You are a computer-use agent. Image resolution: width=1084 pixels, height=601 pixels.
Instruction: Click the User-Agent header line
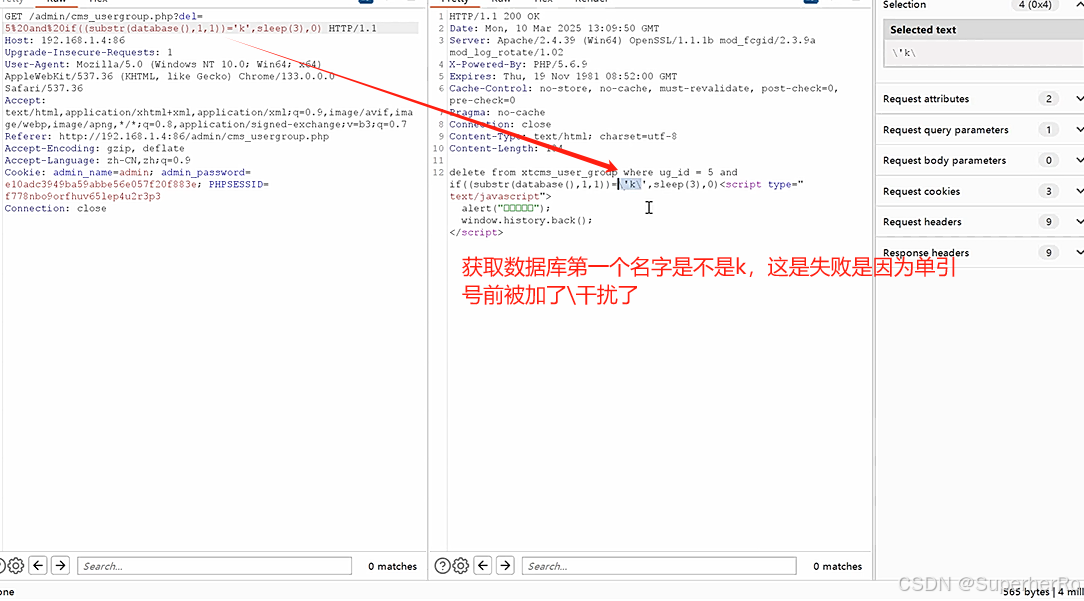tap(163, 64)
